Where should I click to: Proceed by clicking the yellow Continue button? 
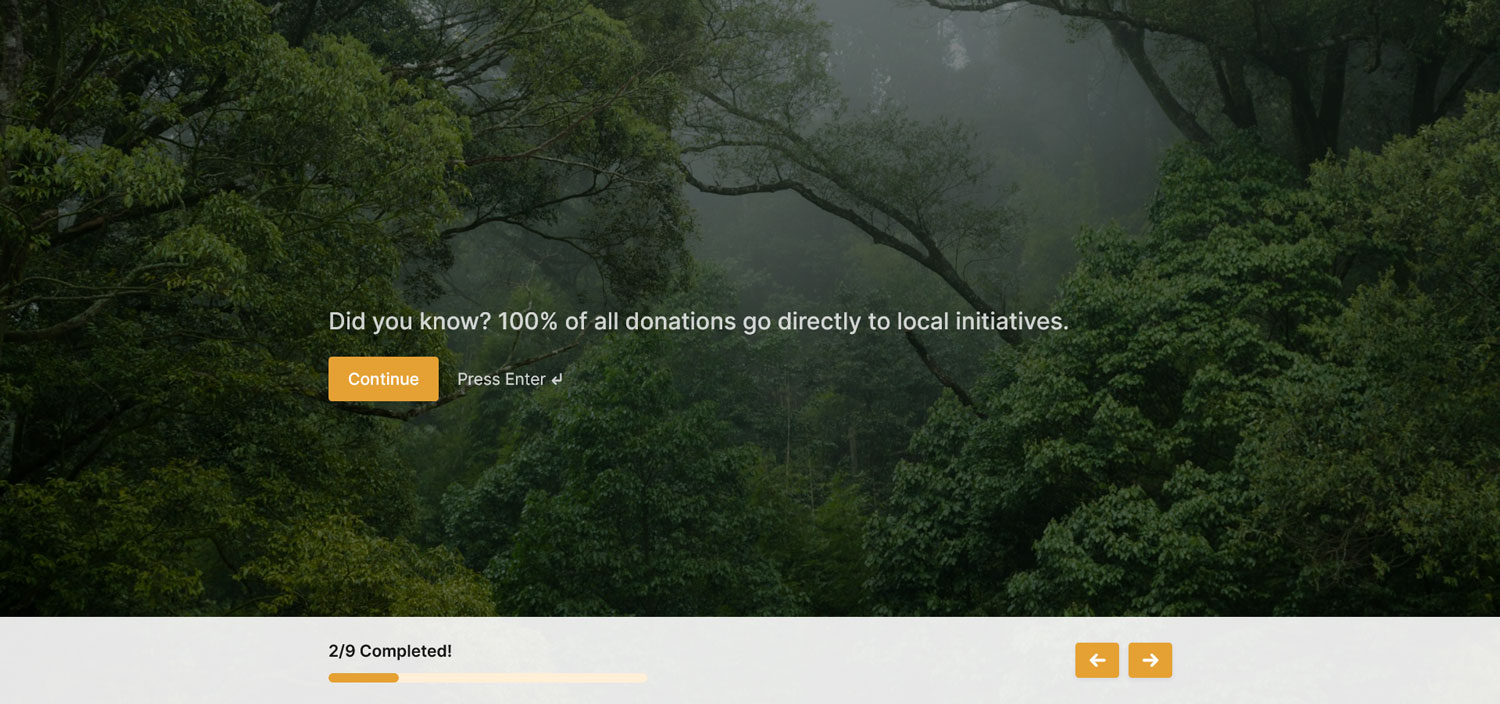(x=383, y=379)
